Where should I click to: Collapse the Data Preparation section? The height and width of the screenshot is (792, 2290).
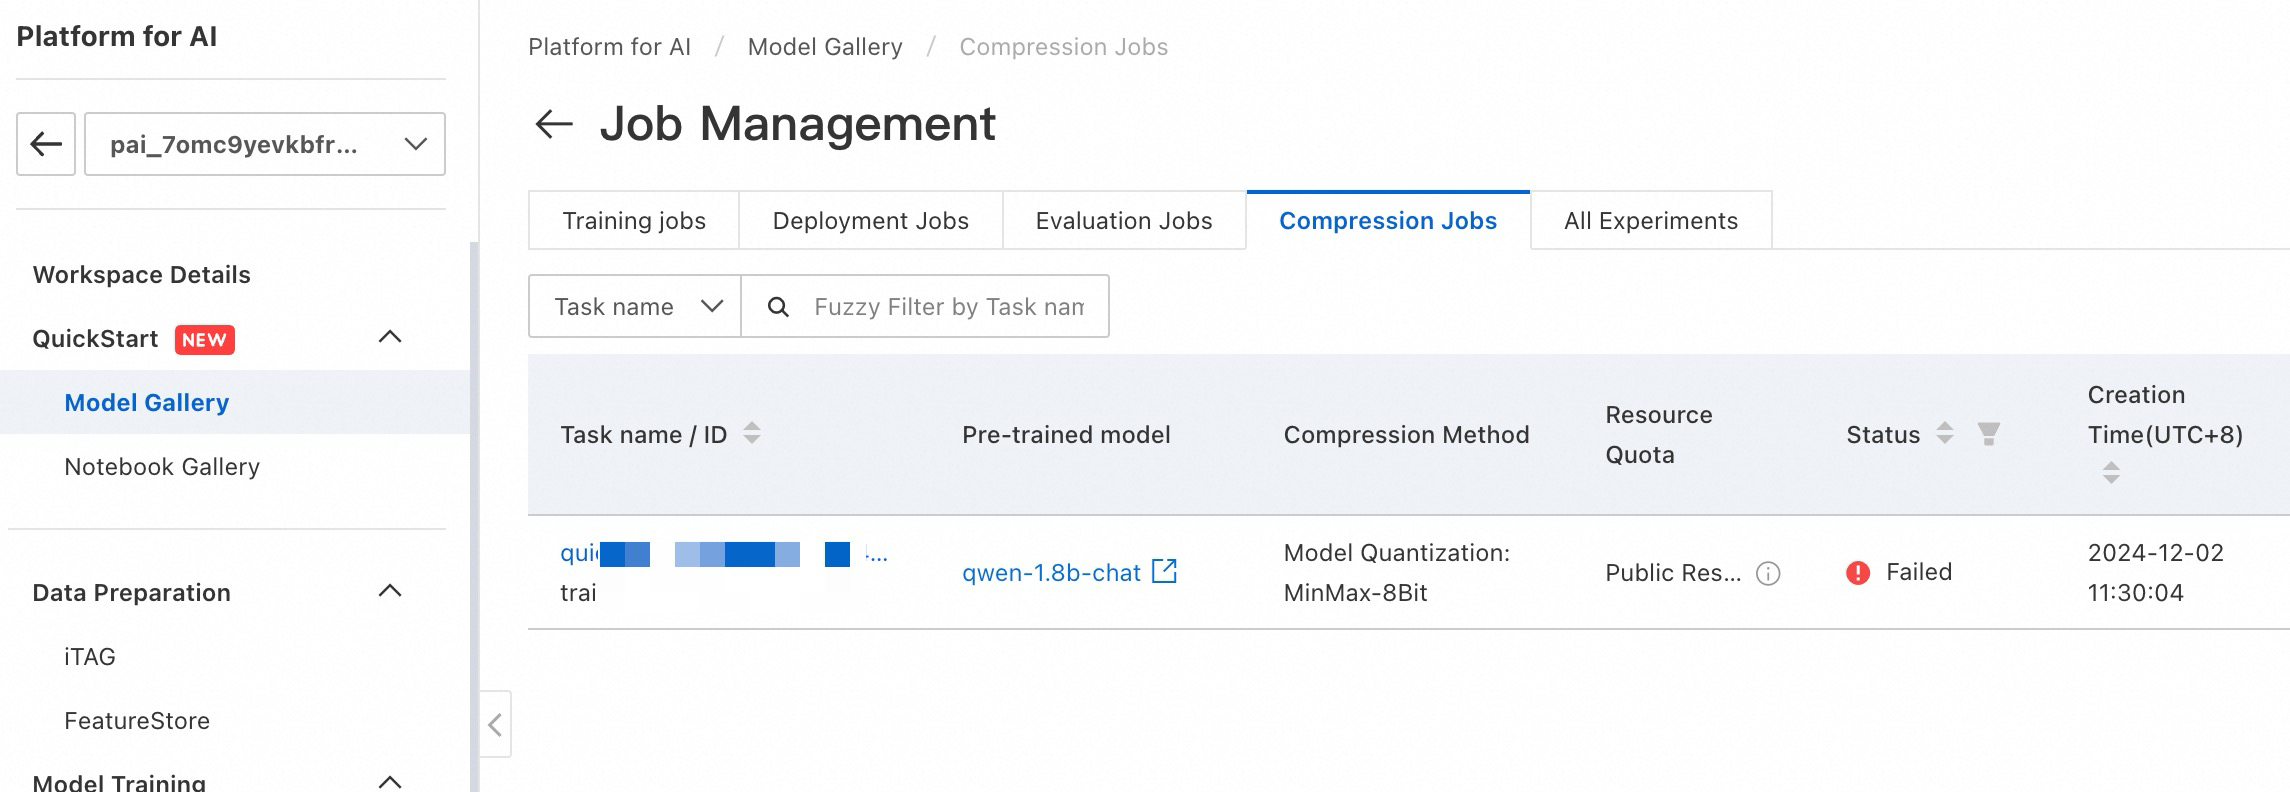[x=390, y=592]
